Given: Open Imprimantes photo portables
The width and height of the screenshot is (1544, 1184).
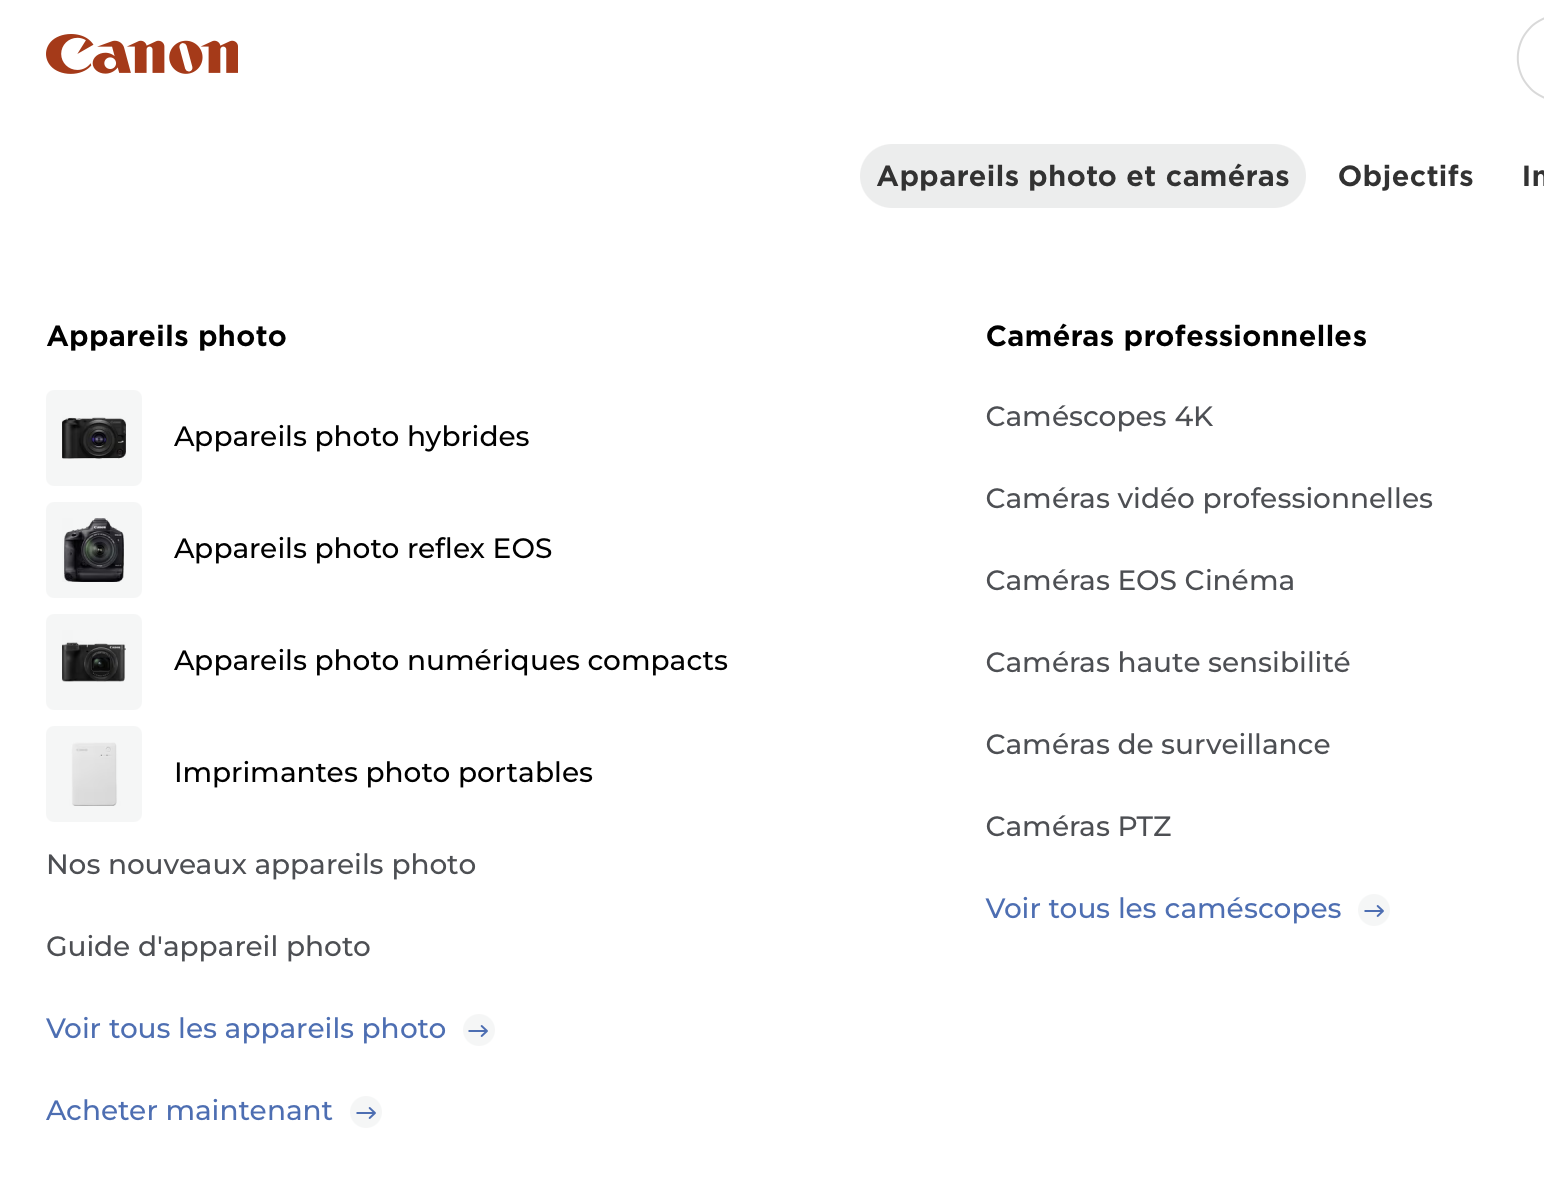Looking at the screenshot, I should pyautogui.click(x=383, y=773).
